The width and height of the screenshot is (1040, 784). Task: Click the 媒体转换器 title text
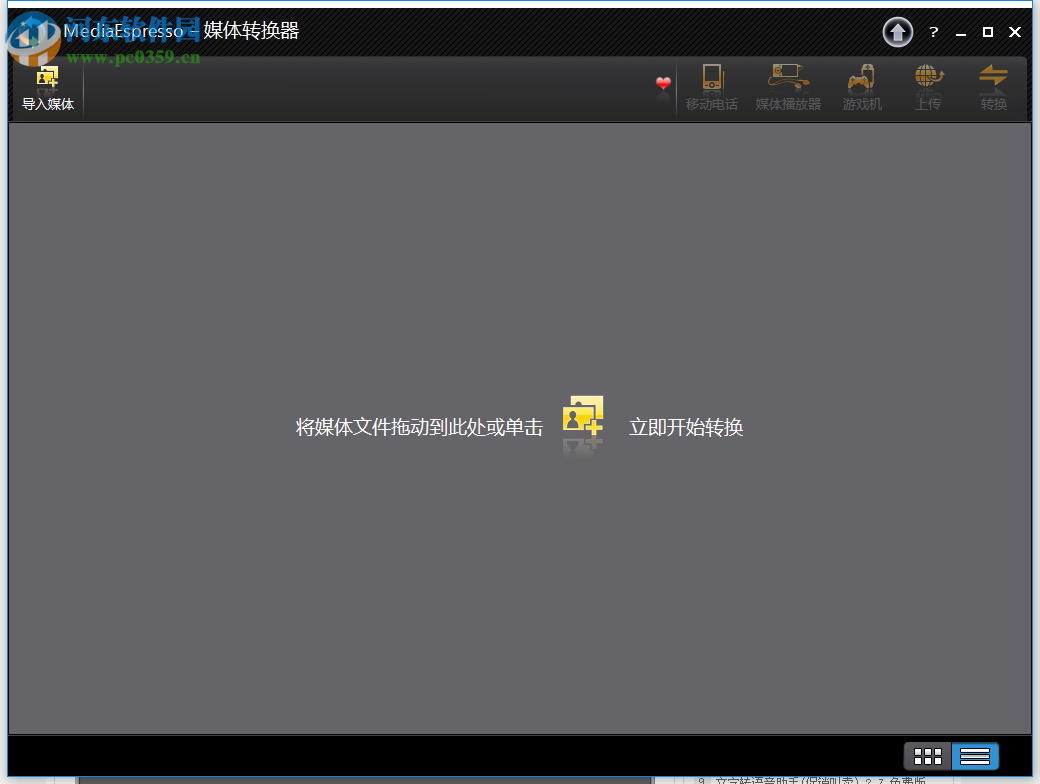[253, 31]
